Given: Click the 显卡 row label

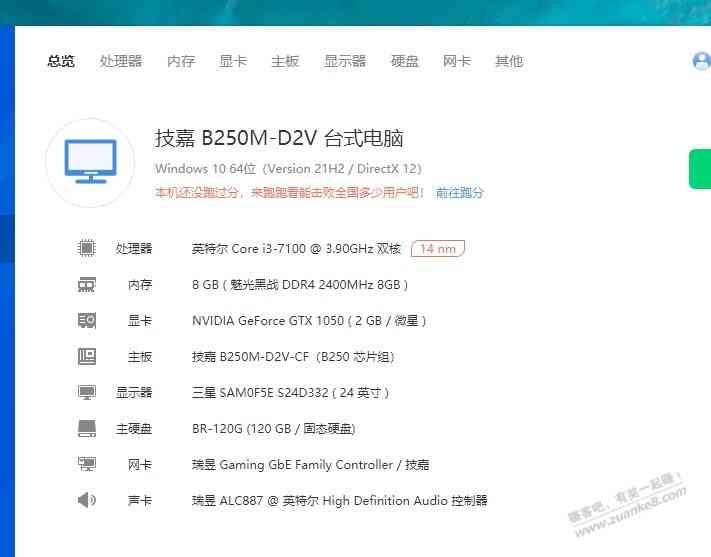Looking at the screenshot, I should pyautogui.click(x=140, y=321).
